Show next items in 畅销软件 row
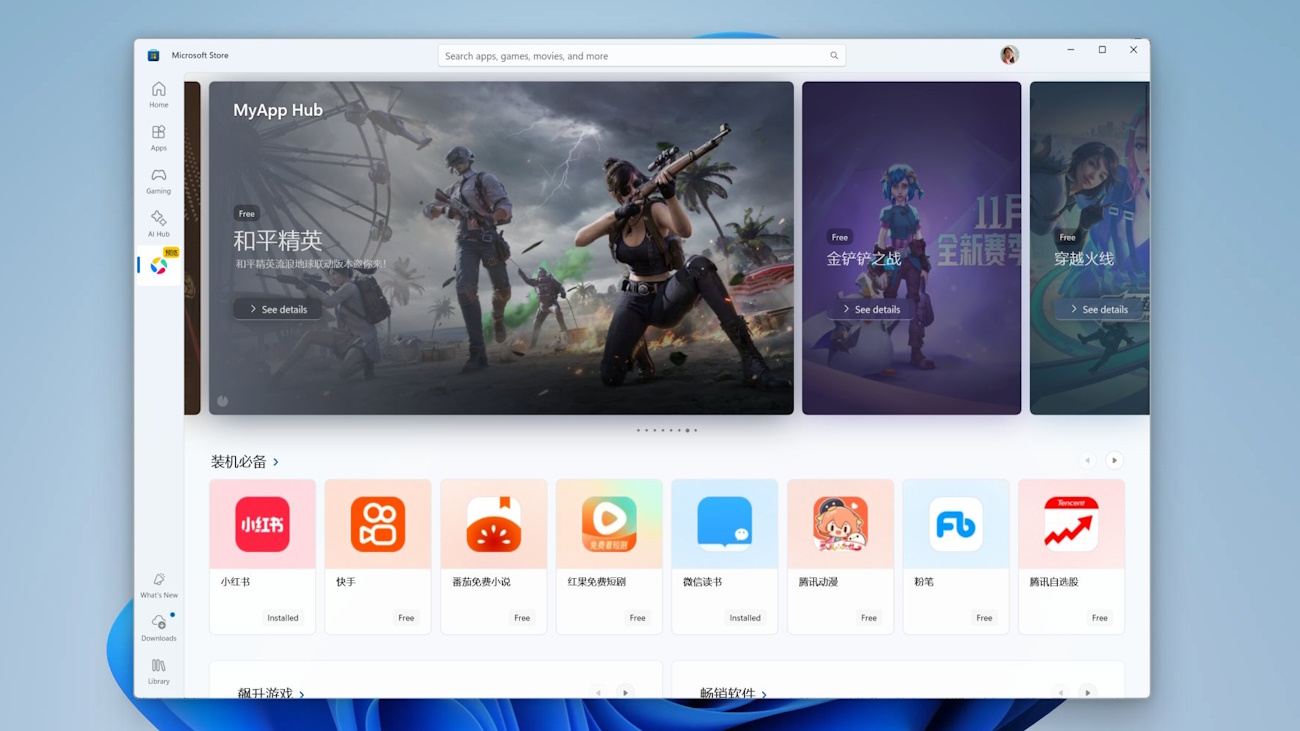The height and width of the screenshot is (731, 1300). (x=1088, y=692)
